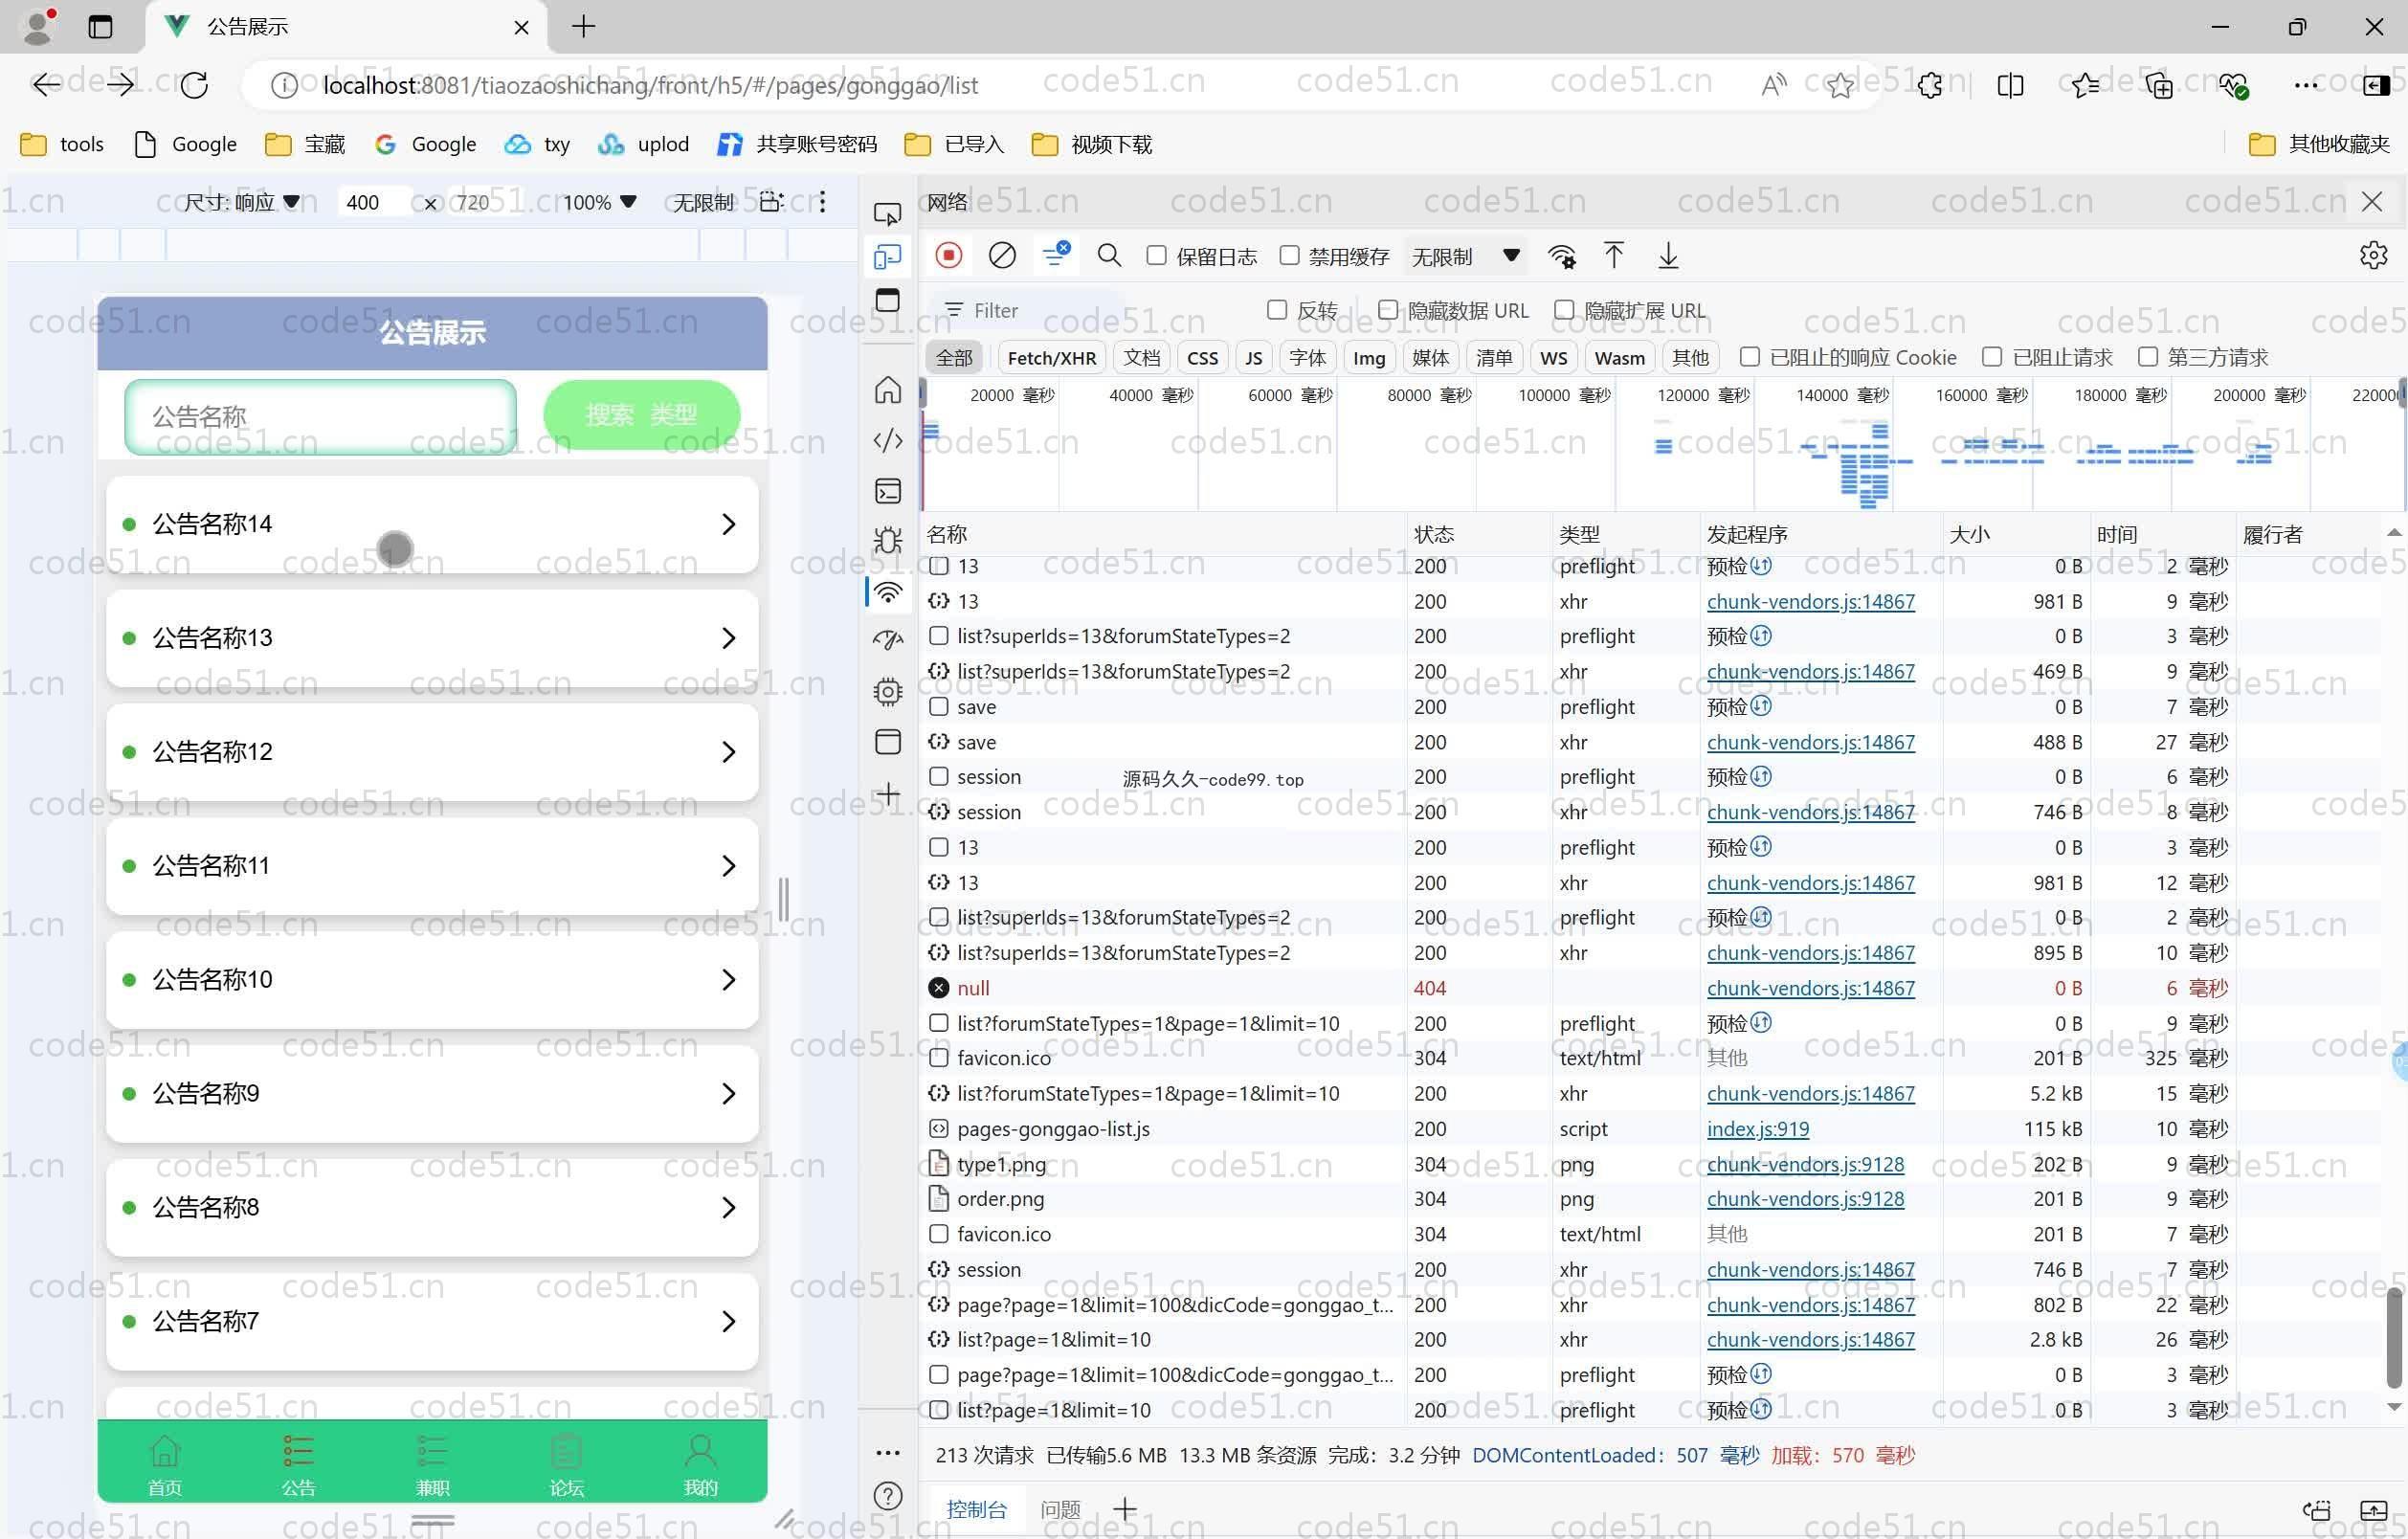The height and width of the screenshot is (1539, 2408).
Task: Open the Console panel icon in sidebar
Action: click(887, 491)
